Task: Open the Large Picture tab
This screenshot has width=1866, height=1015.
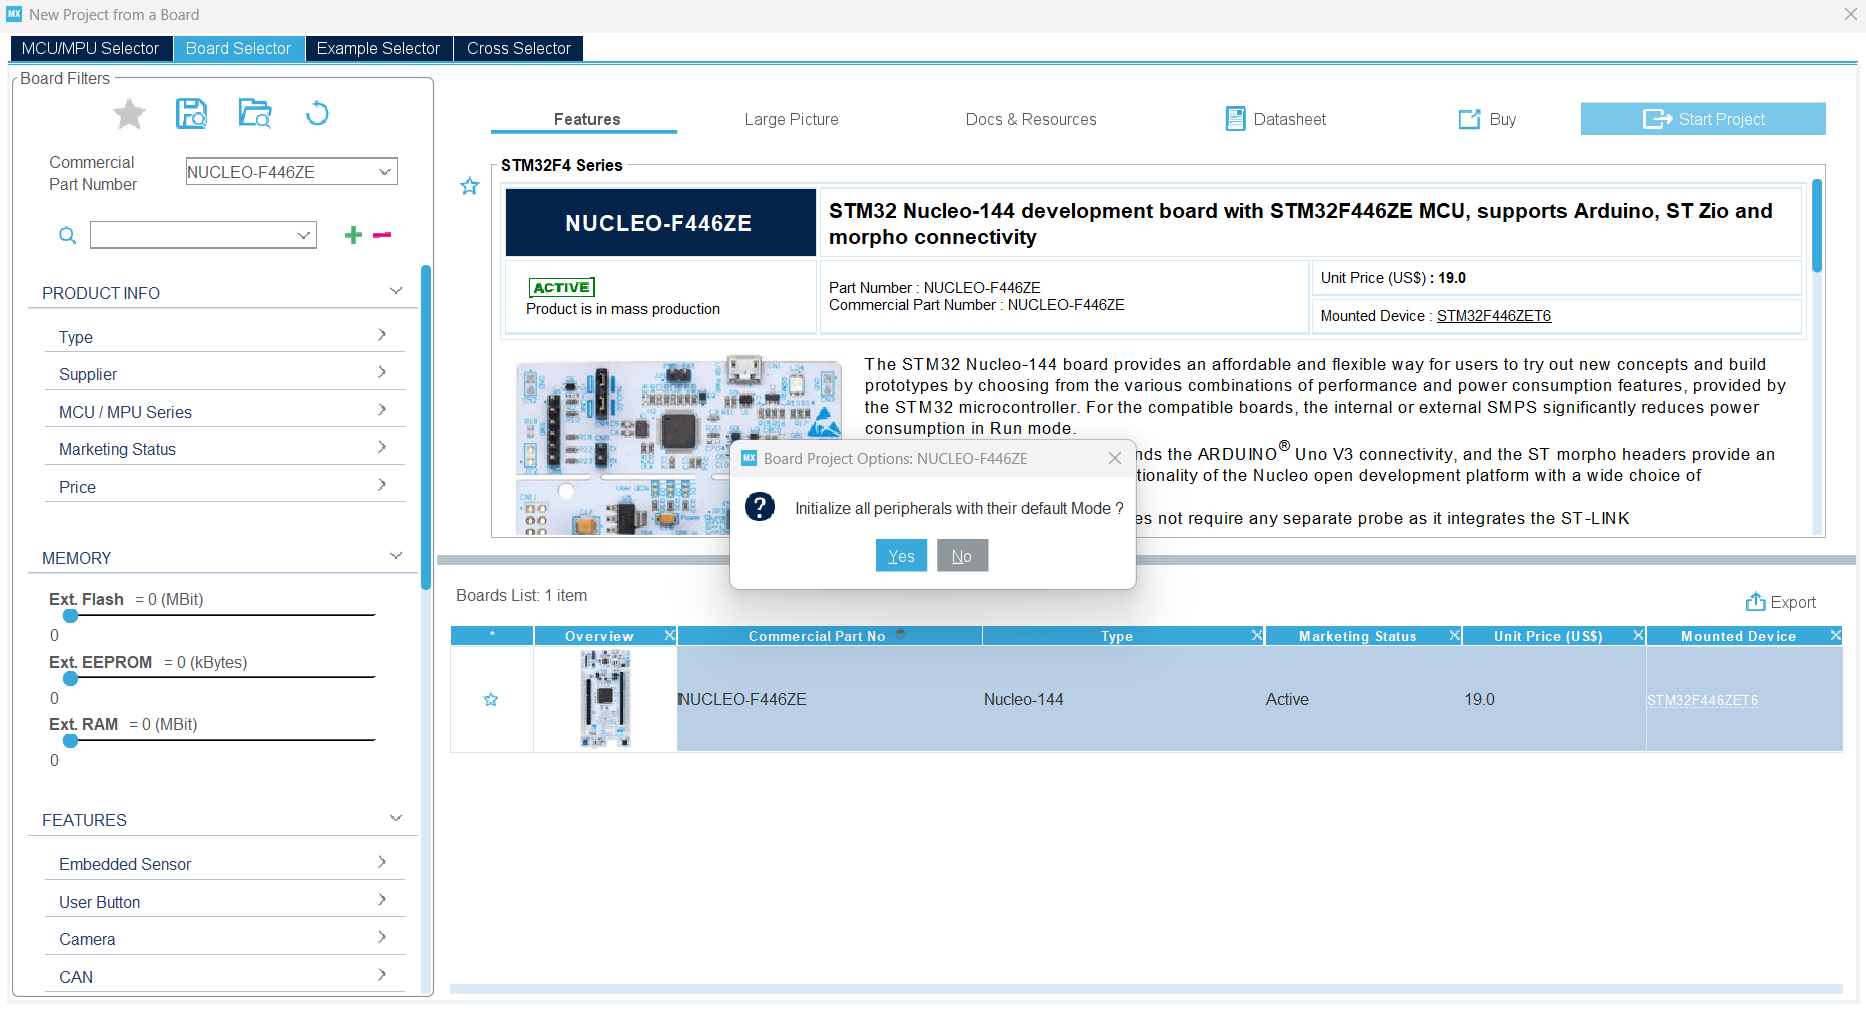Action: click(791, 119)
